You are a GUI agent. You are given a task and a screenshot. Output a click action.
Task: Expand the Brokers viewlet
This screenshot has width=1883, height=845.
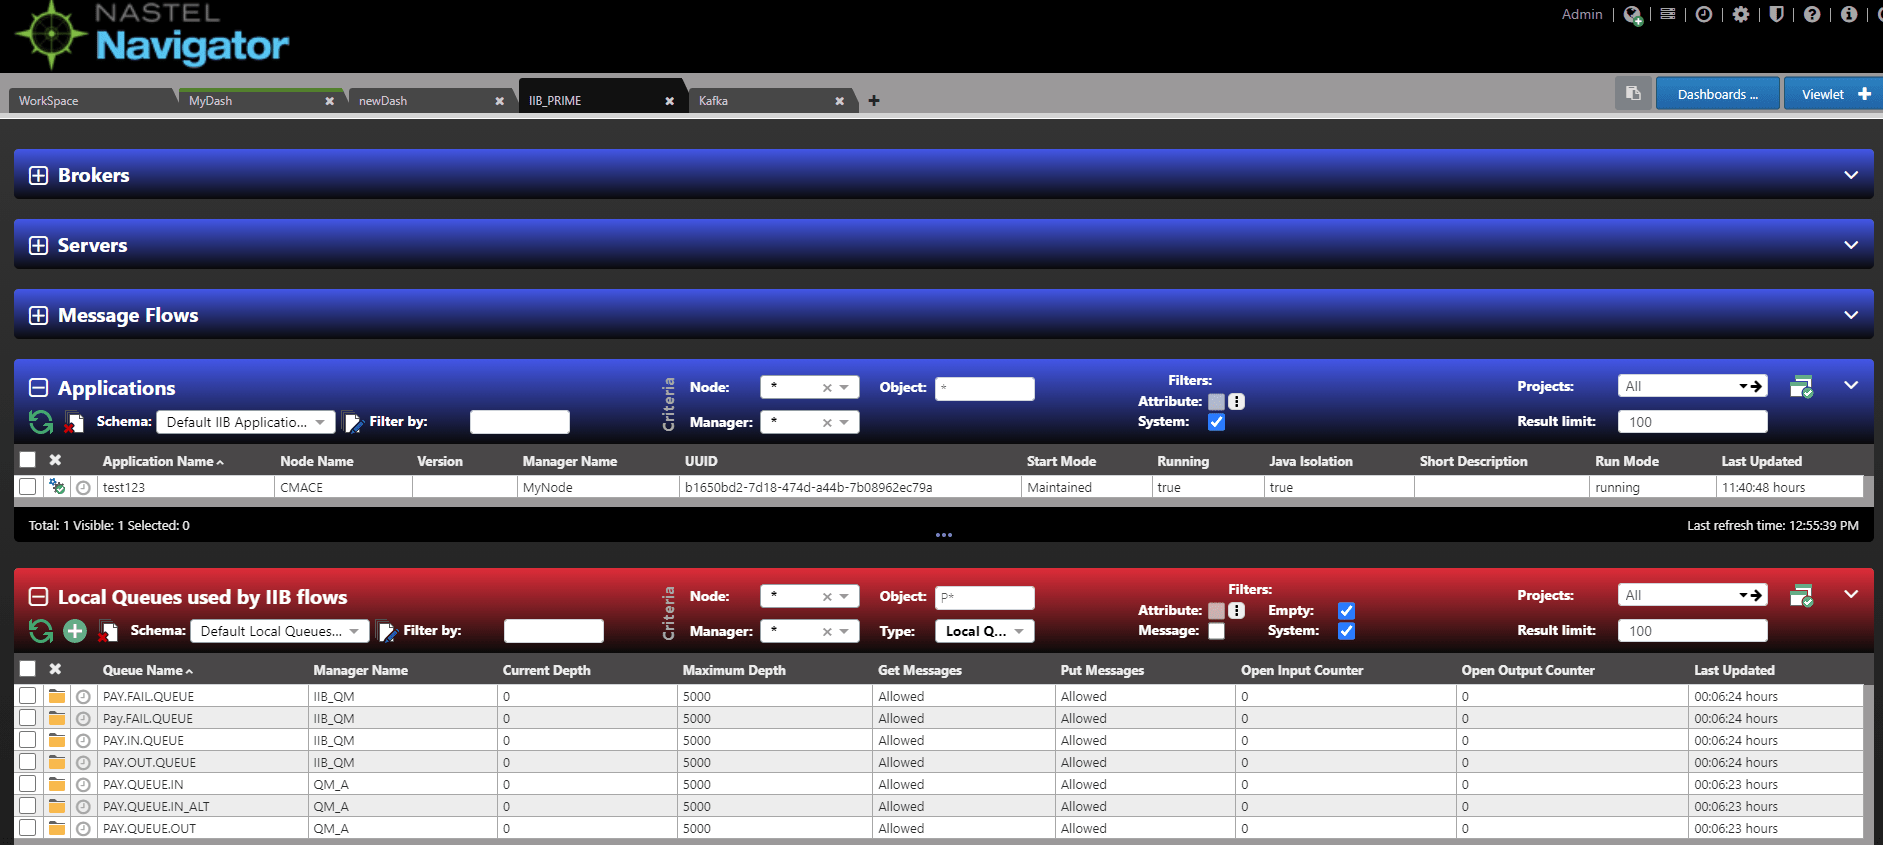[x=38, y=176]
